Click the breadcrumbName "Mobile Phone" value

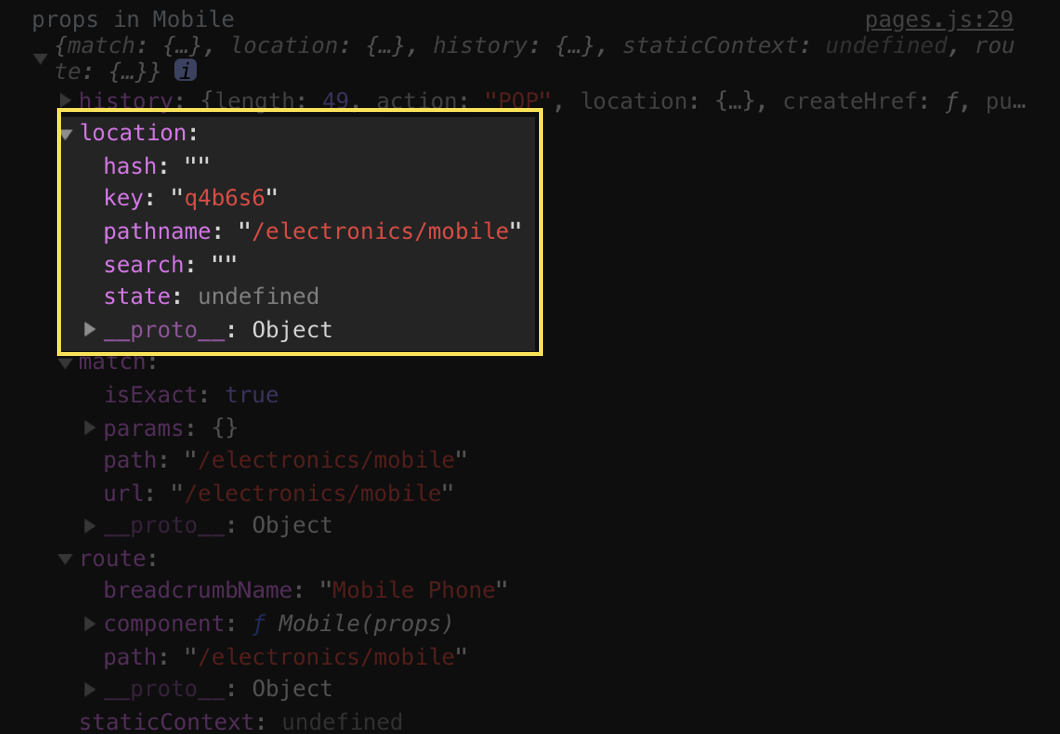click(x=413, y=590)
